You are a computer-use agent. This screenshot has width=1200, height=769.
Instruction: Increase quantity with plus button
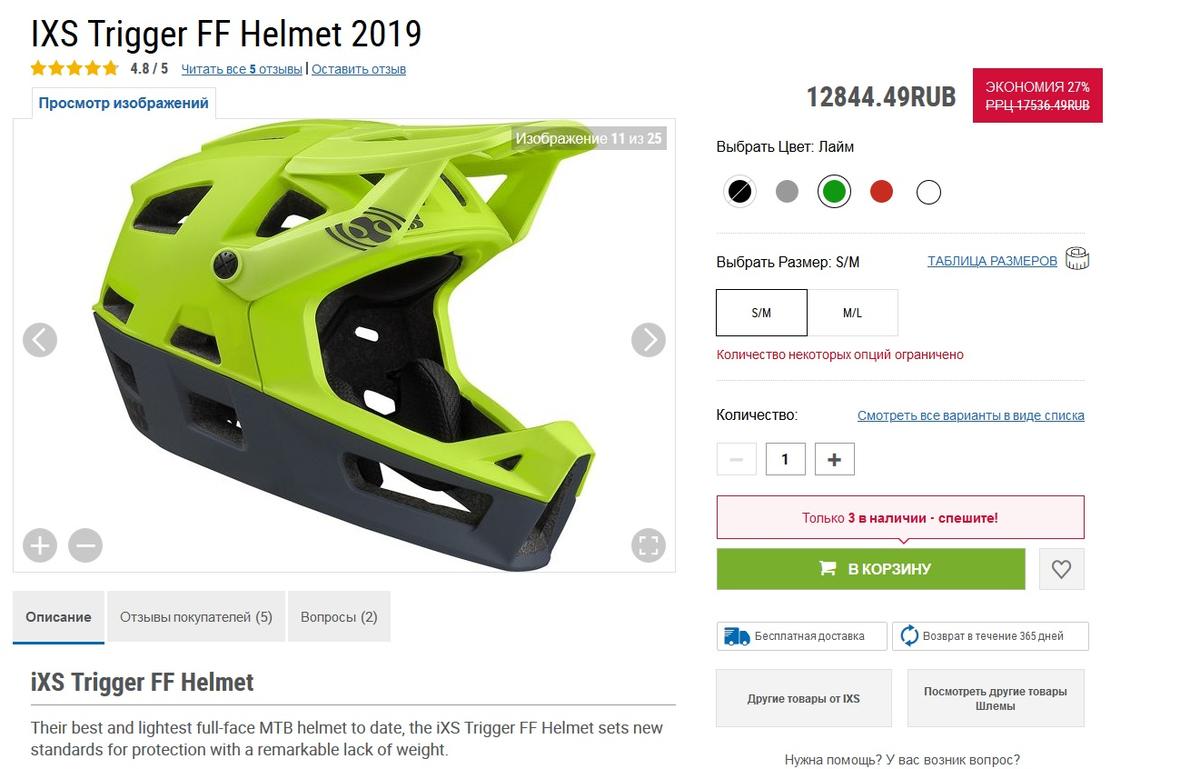coord(835,459)
